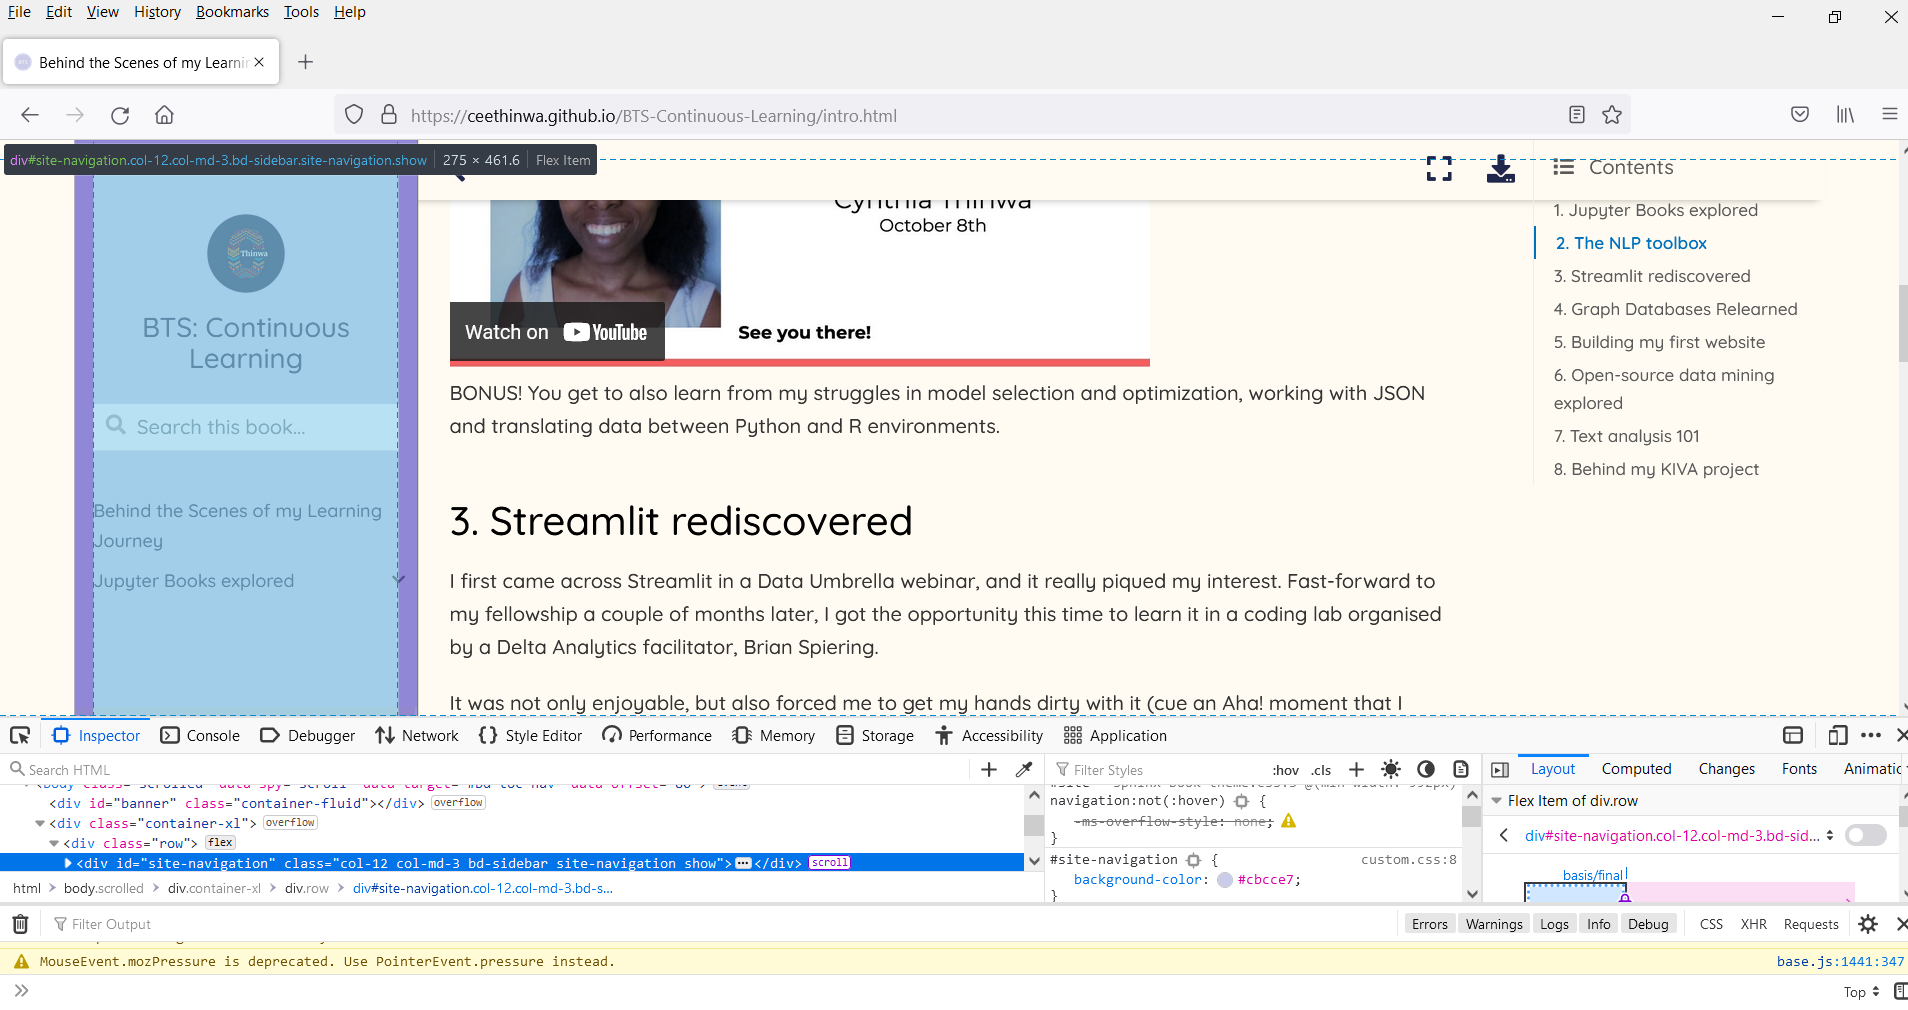Screen dimensions: 1908x1010
Task: Open the Top context selector
Action: [x=1862, y=992]
